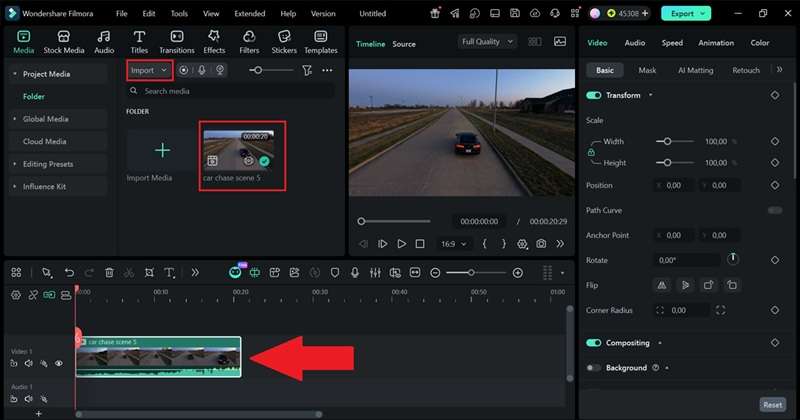Viewport: 800px width, 420px height.
Task: Toggle the Path Curve switch
Action: (x=775, y=210)
